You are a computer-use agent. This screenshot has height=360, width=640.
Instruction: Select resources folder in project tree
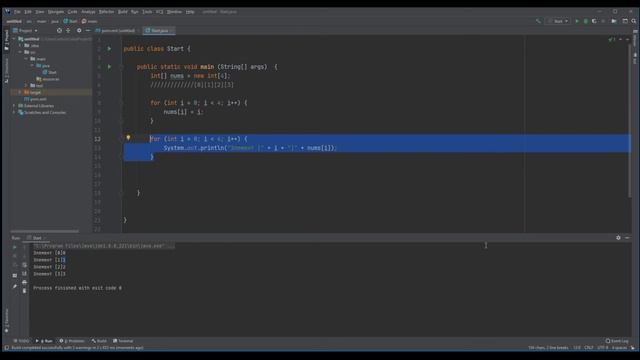click(48, 79)
